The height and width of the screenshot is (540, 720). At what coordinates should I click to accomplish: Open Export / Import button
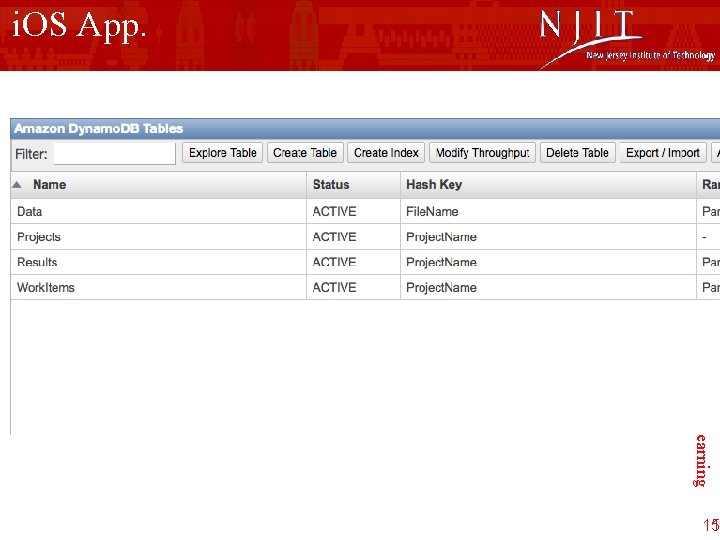point(663,153)
